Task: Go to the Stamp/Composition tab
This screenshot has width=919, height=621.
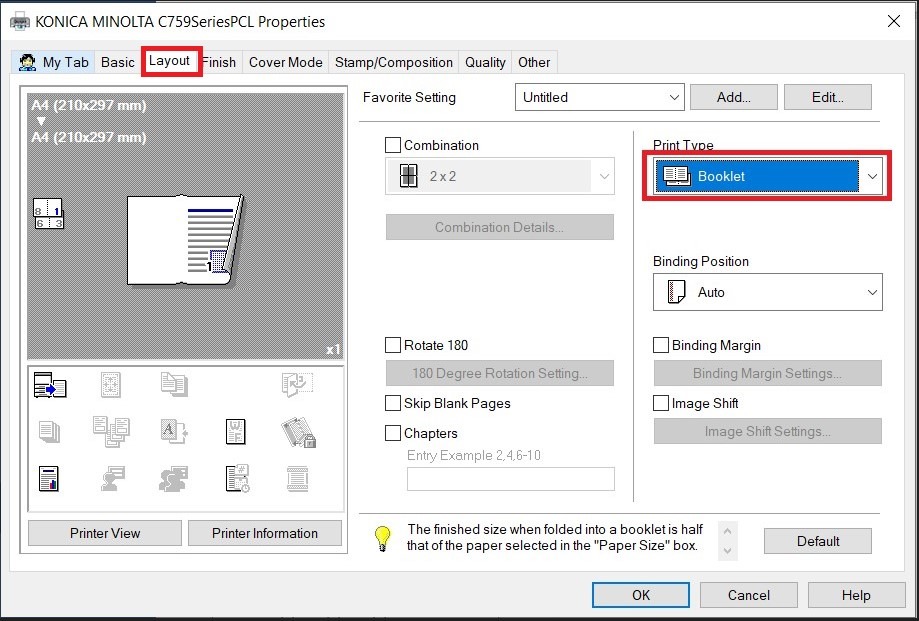Action: [395, 62]
